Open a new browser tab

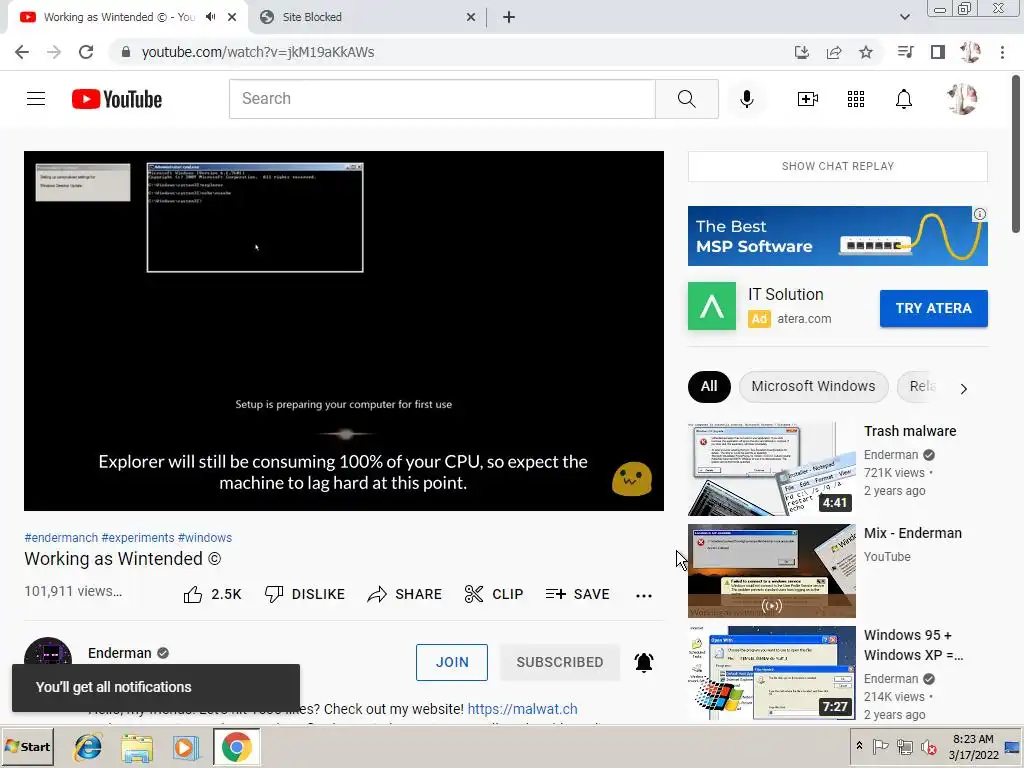pyautogui.click(x=509, y=17)
